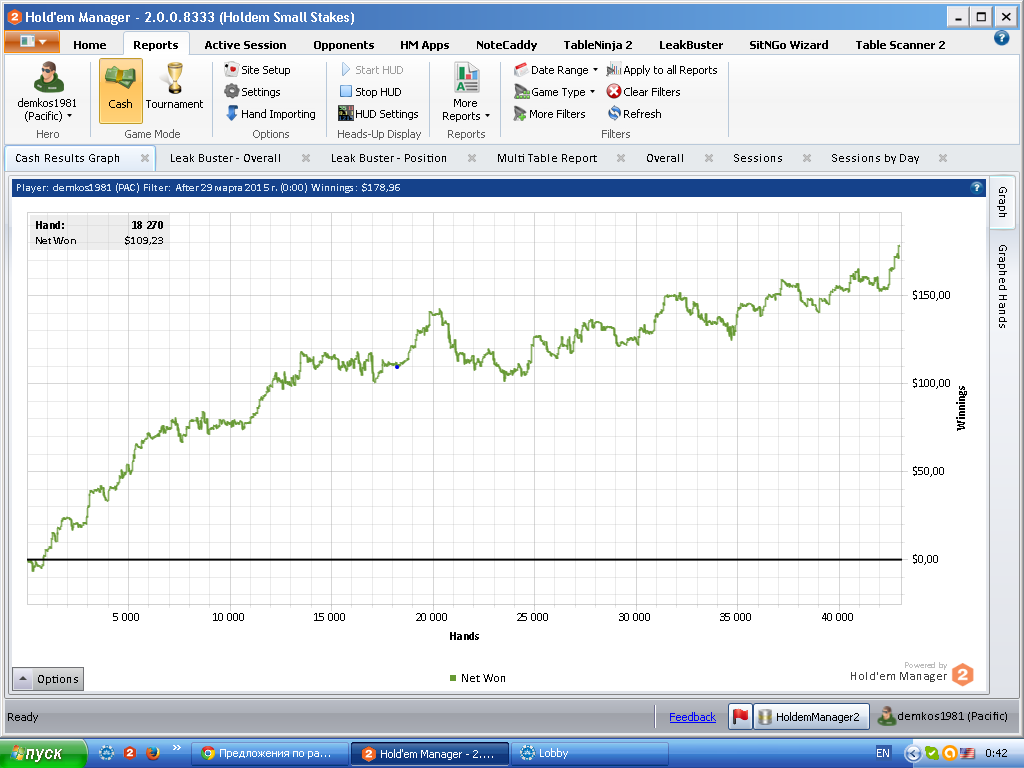Select Tournament game mode
This screenshot has height=768, width=1024.
pos(174,87)
